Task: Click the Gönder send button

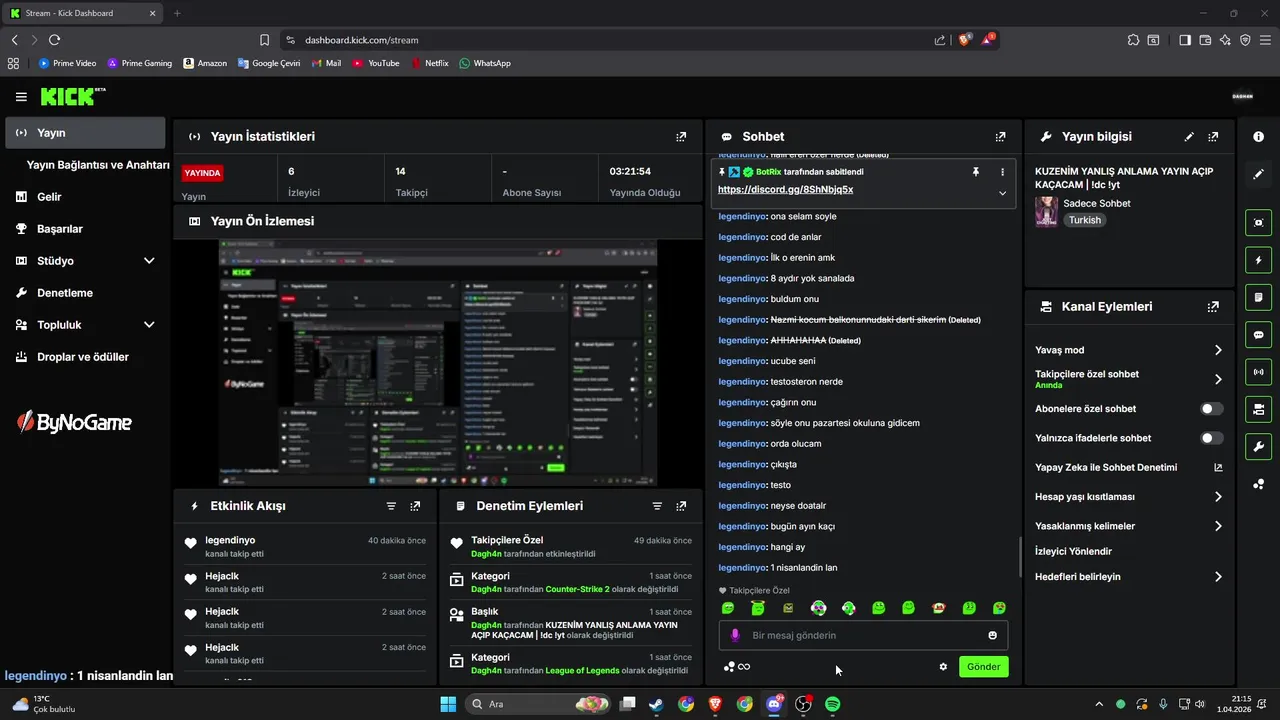Action: click(983, 667)
